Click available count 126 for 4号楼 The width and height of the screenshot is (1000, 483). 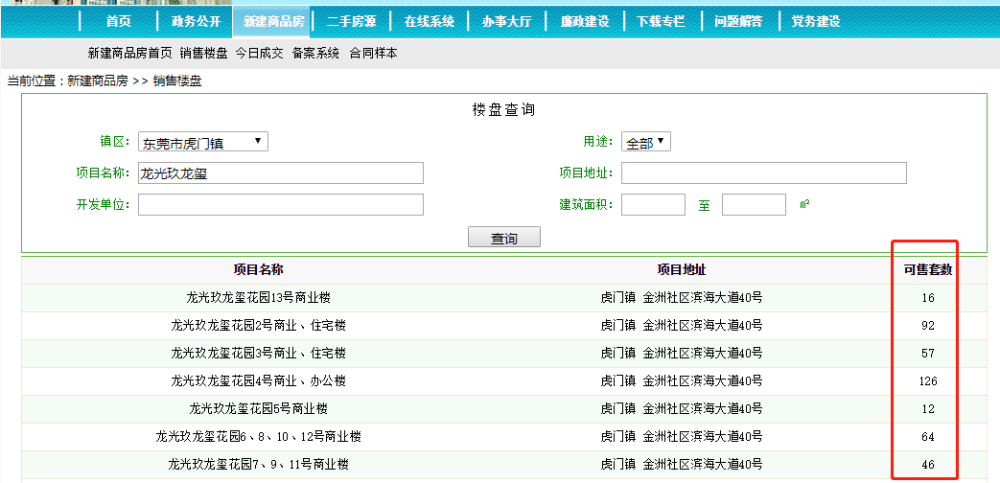point(928,381)
